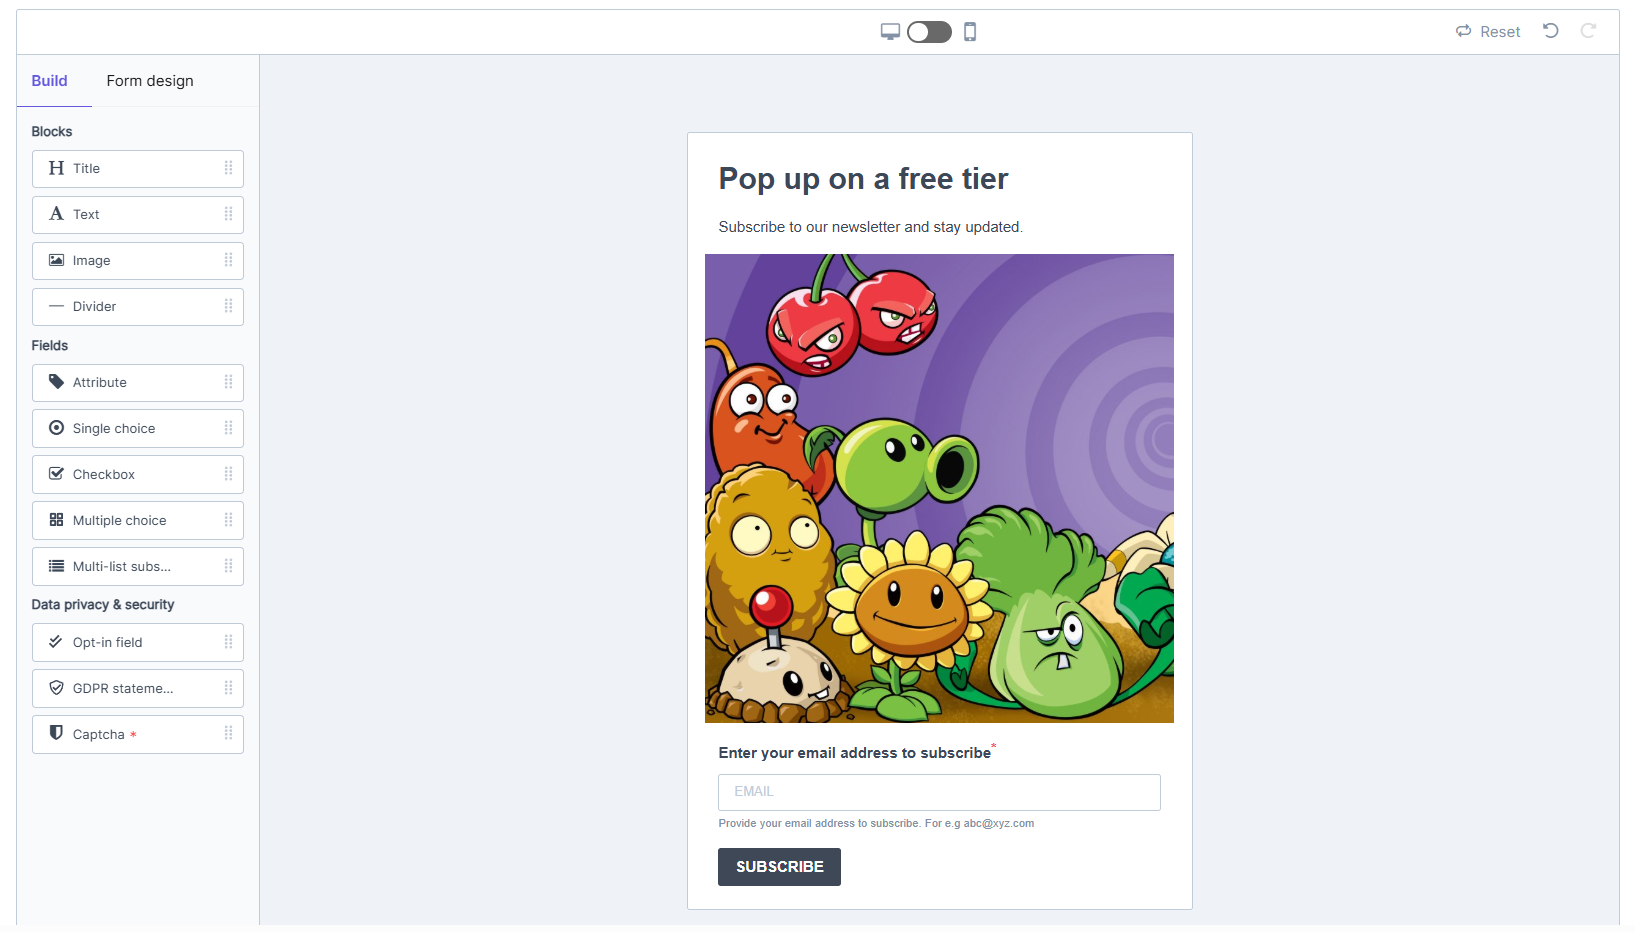This screenshot has height=932, width=1635.
Task: Click the drag handle on Image block
Action: (x=228, y=261)
